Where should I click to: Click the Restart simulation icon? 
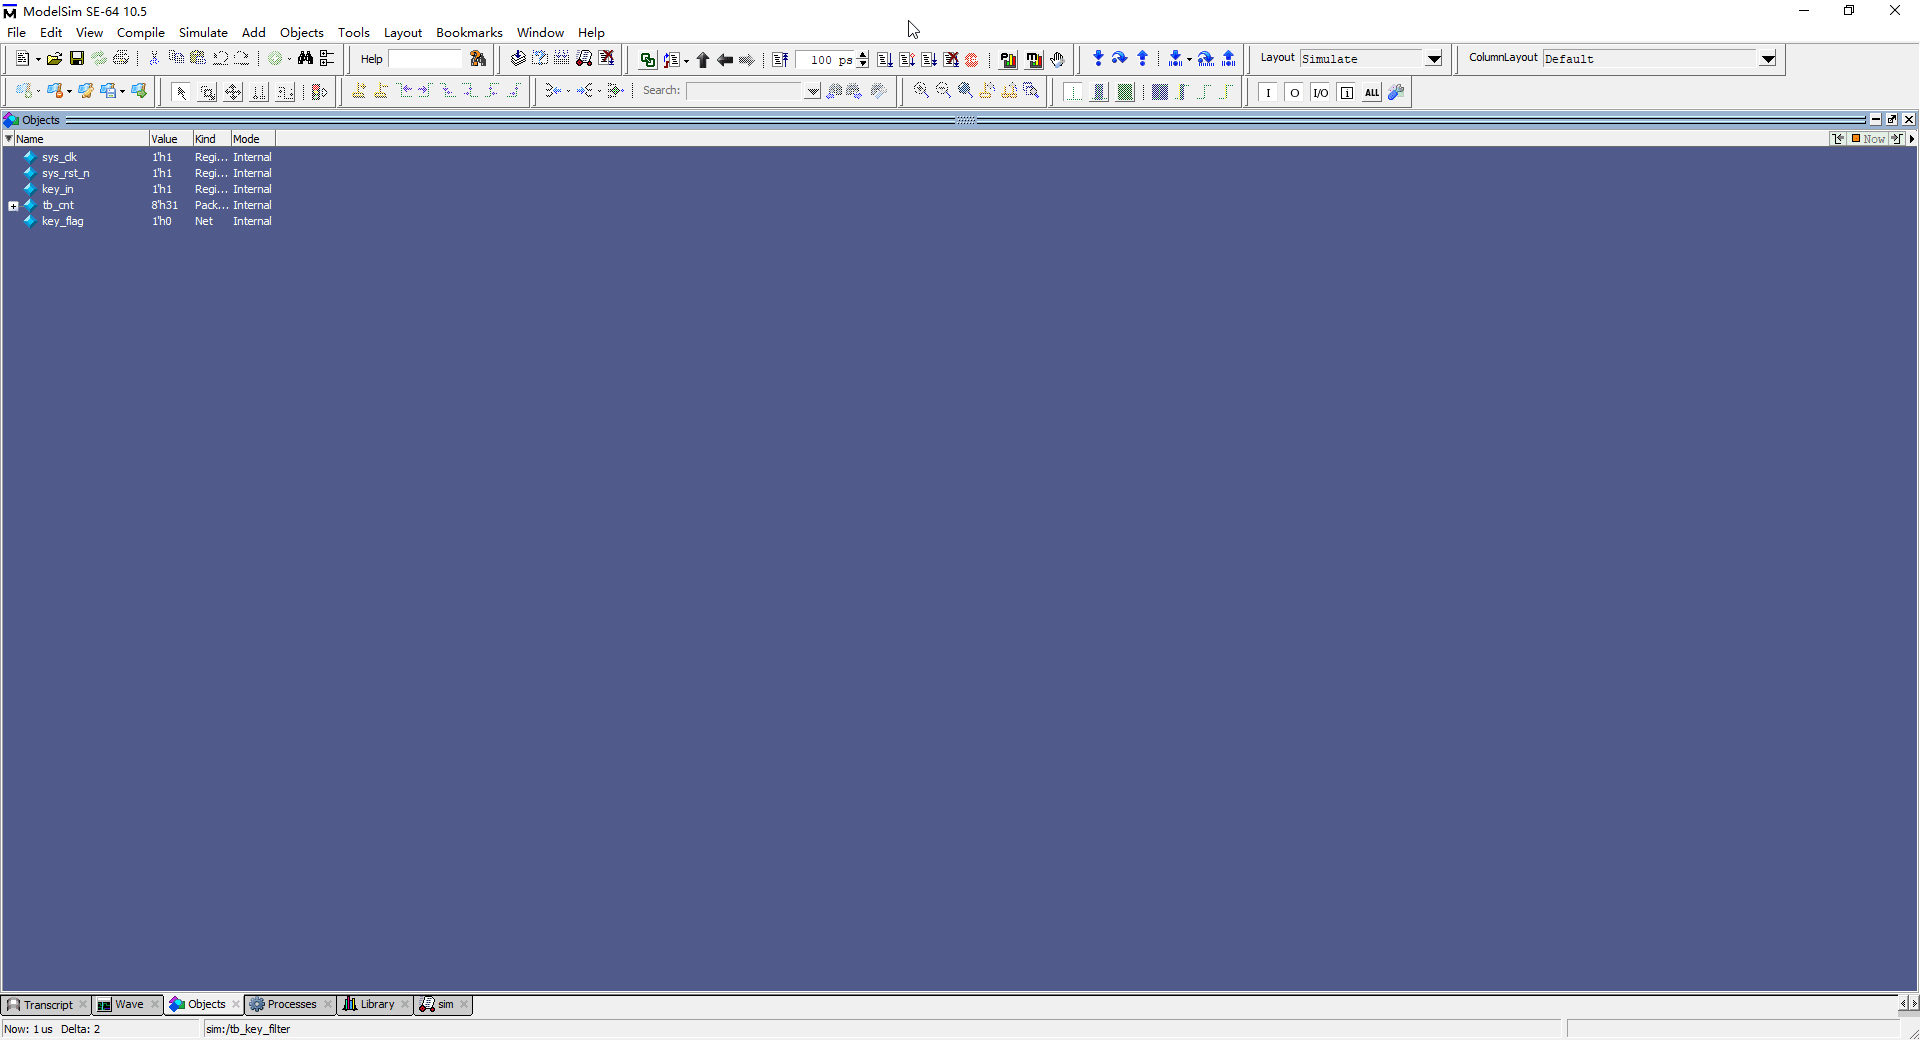(x=780, y=60)
